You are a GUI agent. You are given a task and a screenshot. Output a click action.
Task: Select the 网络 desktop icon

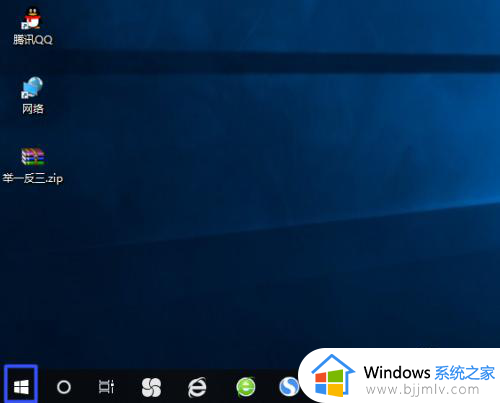tap(32, 88)
